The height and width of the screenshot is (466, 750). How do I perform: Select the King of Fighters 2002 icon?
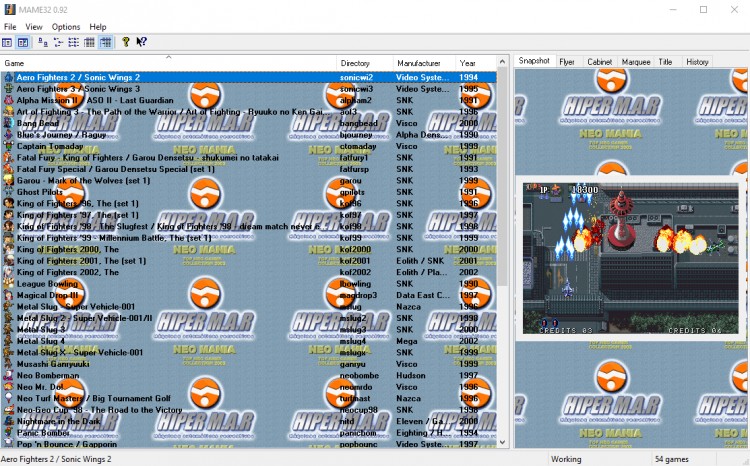[x=9, y=272]
